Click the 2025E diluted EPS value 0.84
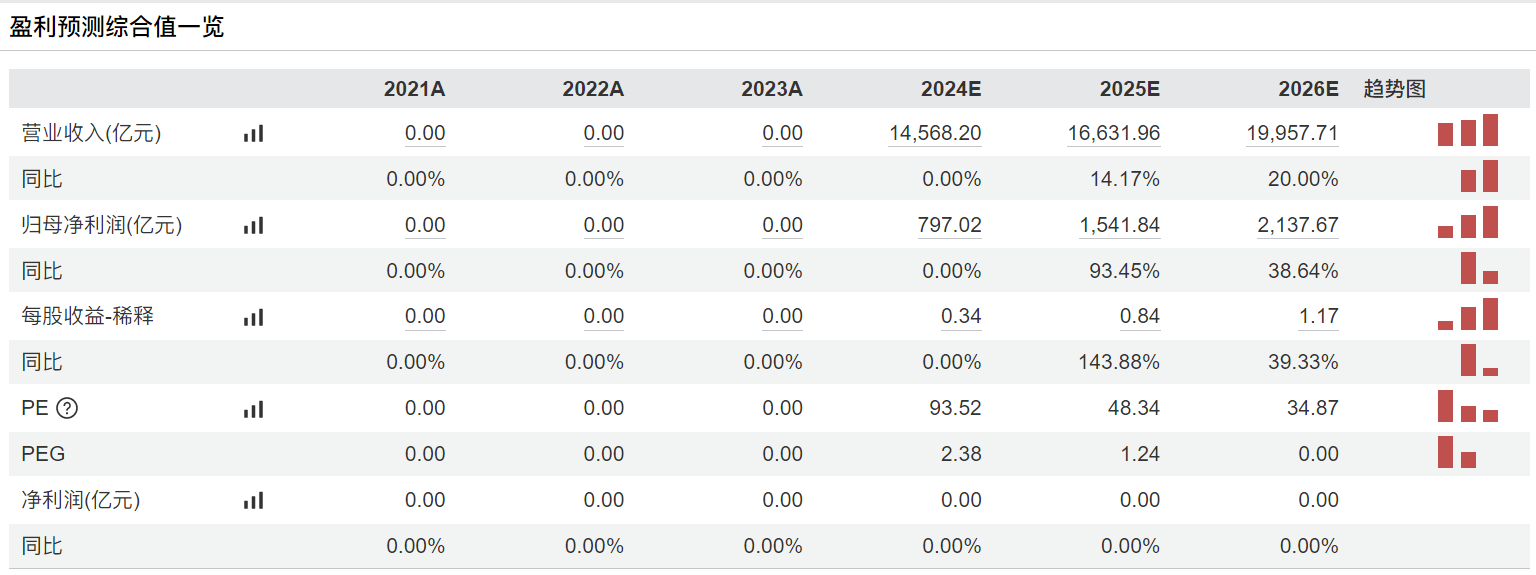The height and width of the screenshot is (575, 1536). point(1140,317)
